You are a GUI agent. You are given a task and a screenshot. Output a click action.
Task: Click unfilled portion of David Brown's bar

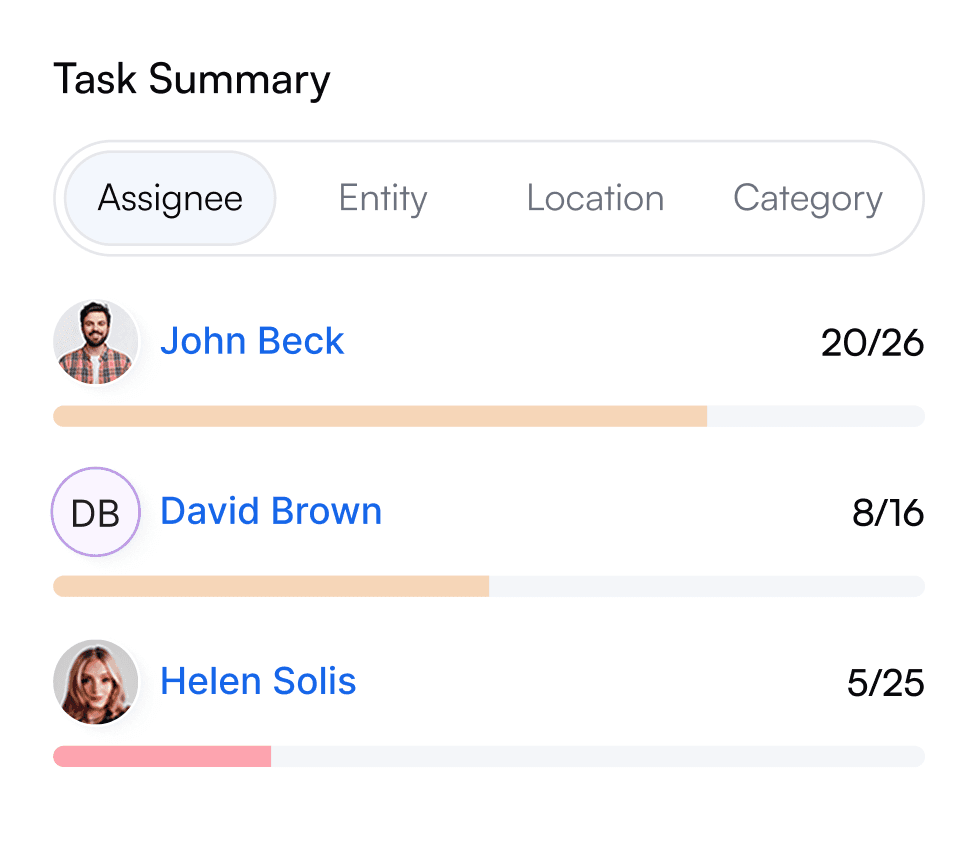coord(707,586)
